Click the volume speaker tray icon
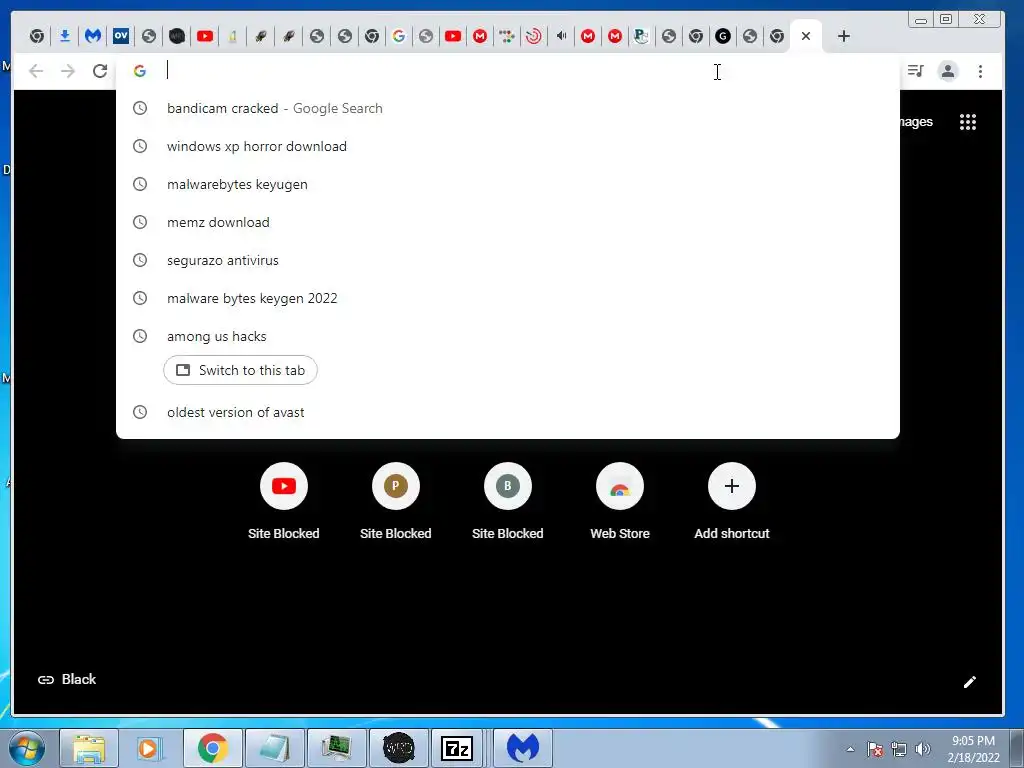1024x768 pixels. (923, 749)
